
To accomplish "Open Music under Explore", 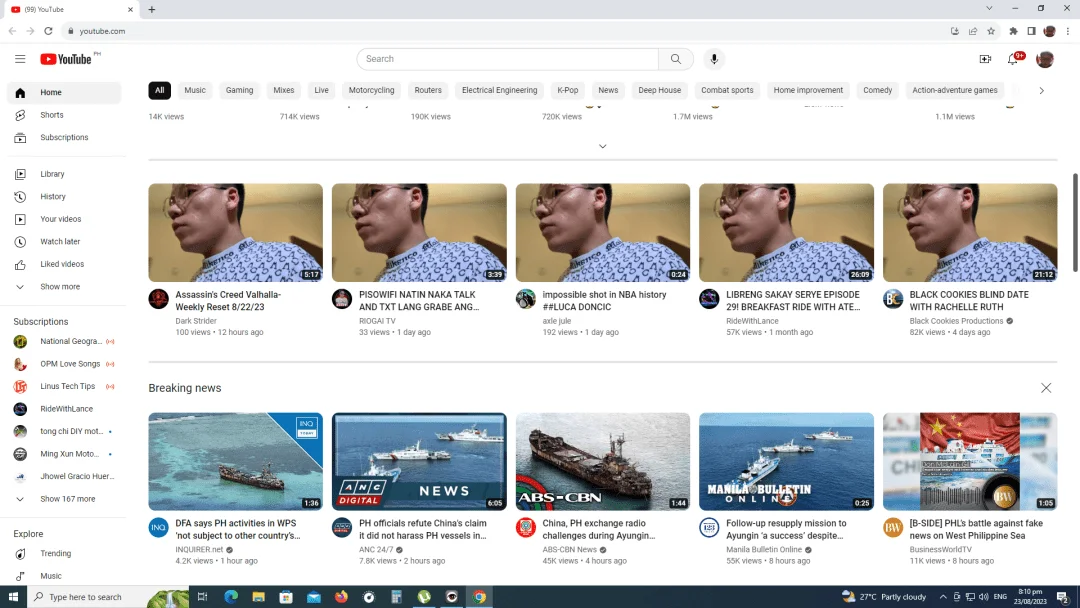I will [64, 576].
